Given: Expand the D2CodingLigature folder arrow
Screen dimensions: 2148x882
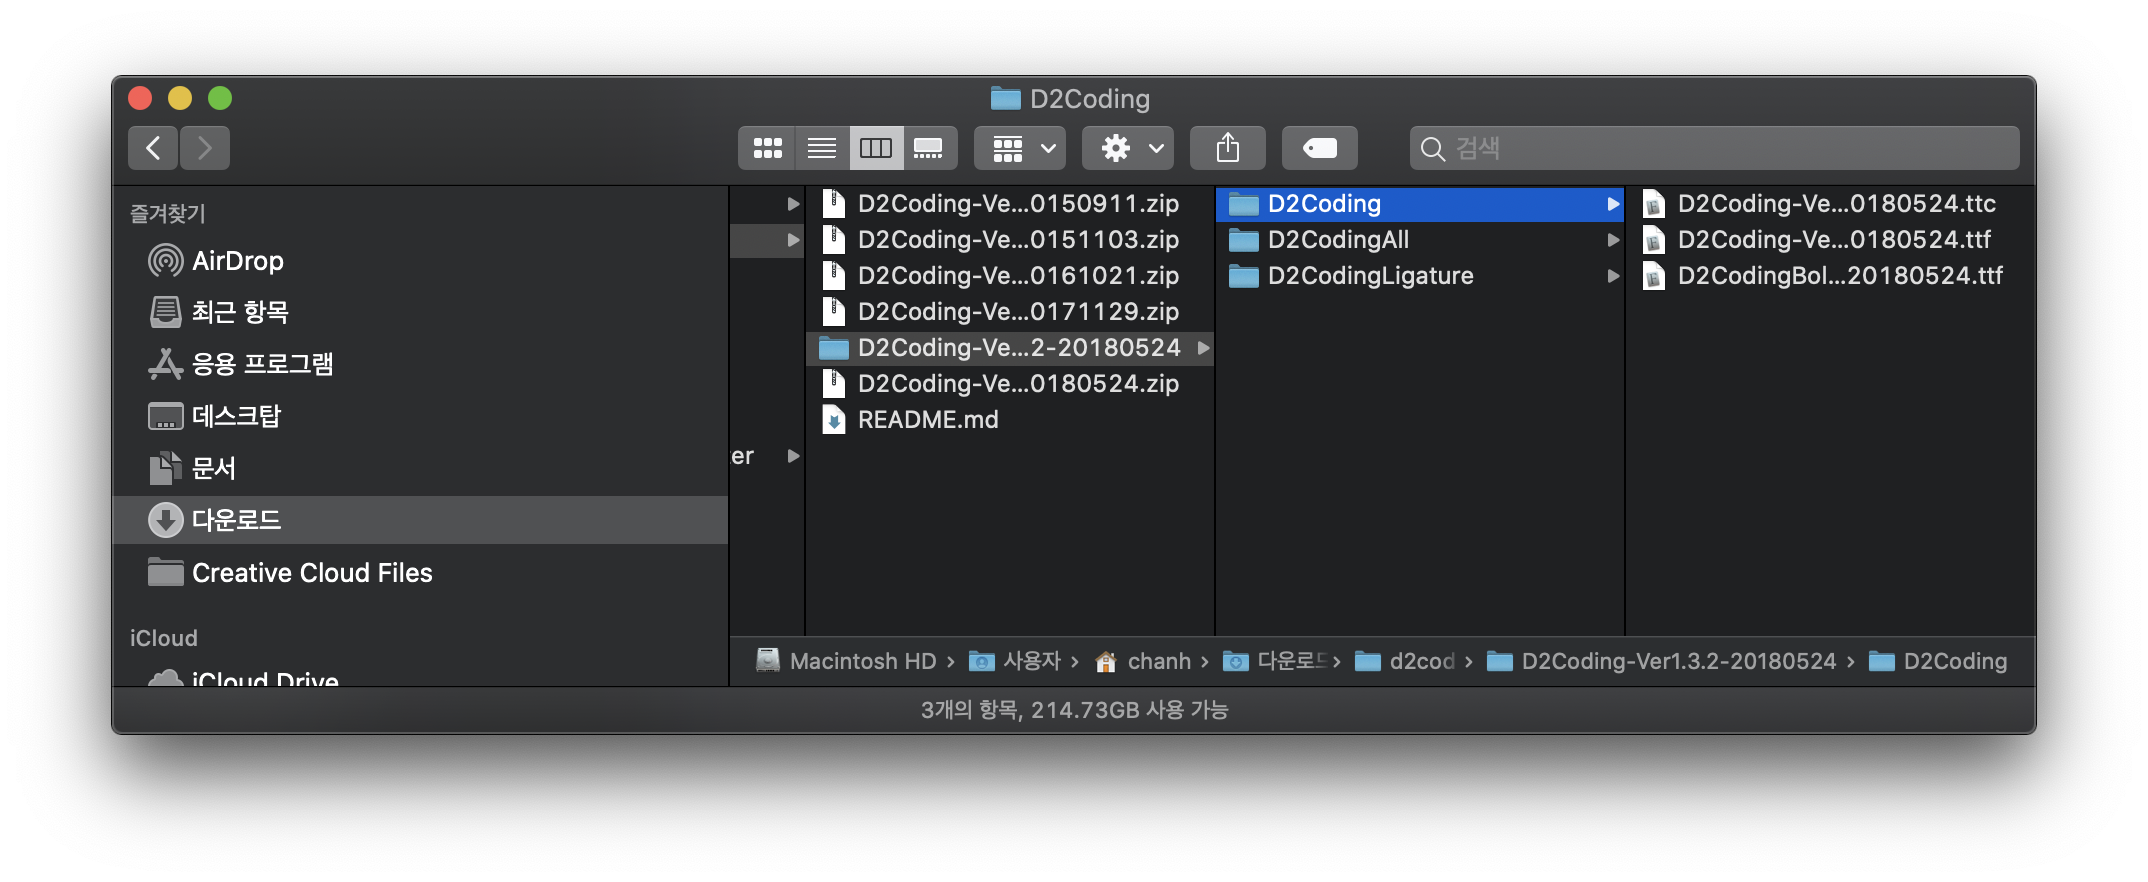Looking at the screenshot, I should (1612, 276).
